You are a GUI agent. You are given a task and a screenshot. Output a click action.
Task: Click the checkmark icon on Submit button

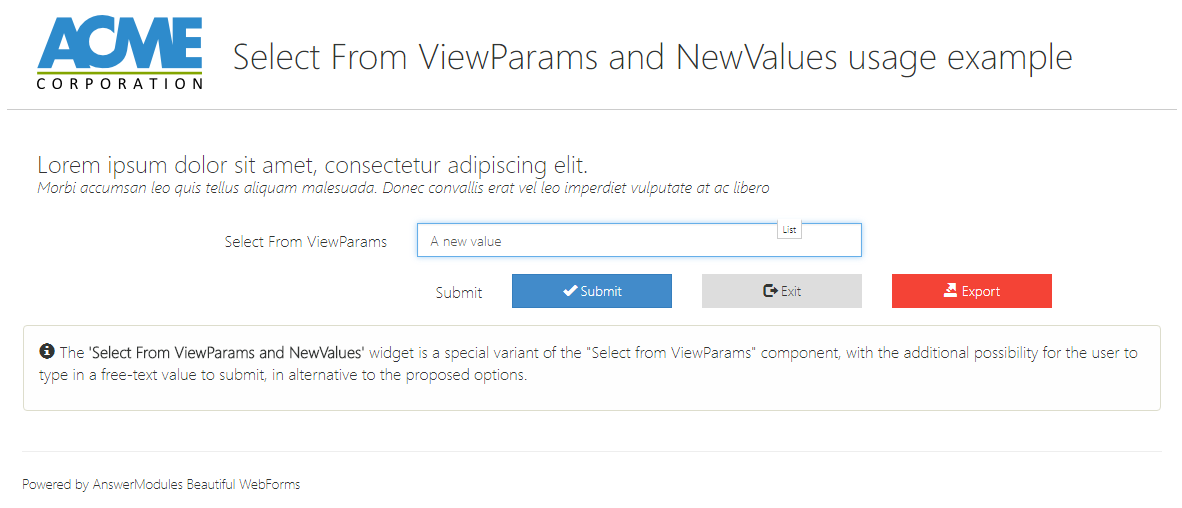[x=570, y=291]
